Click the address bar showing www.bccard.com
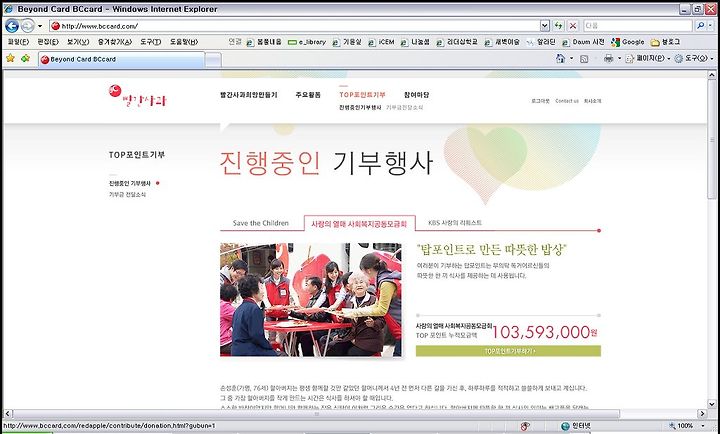Viewport: 720px width, 434px height. (294, 26)
